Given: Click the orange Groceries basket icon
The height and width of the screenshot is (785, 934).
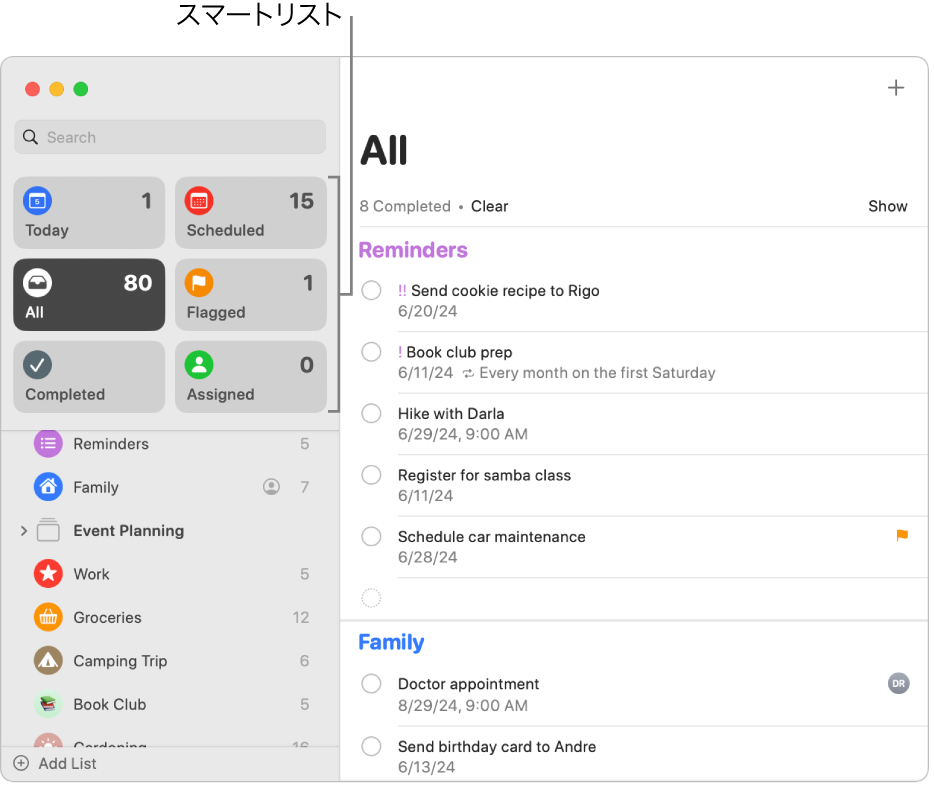Looking at the screenshot, I should coord(48,618).
